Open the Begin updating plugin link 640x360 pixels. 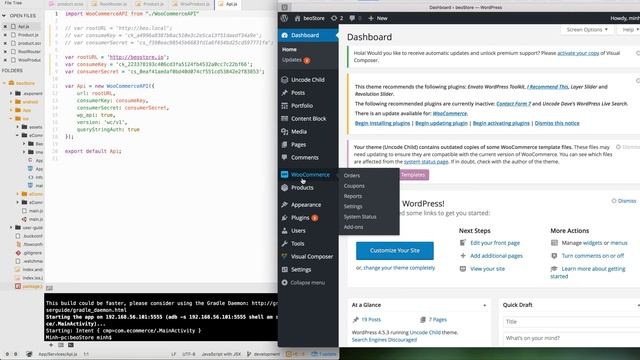coord(441,123)
